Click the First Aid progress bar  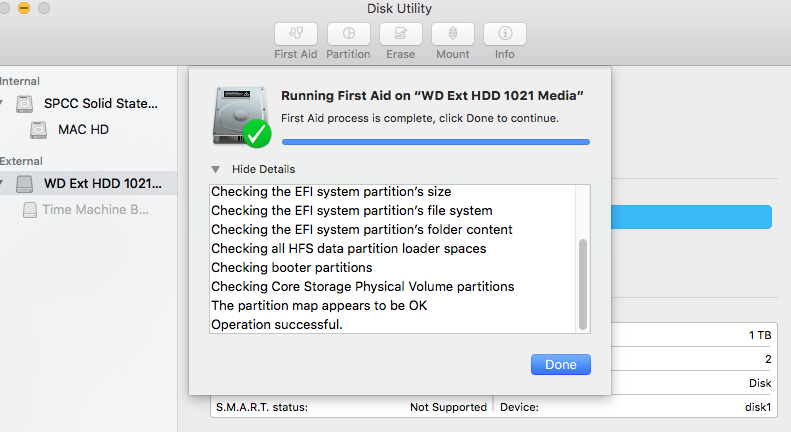pos(435,142)
